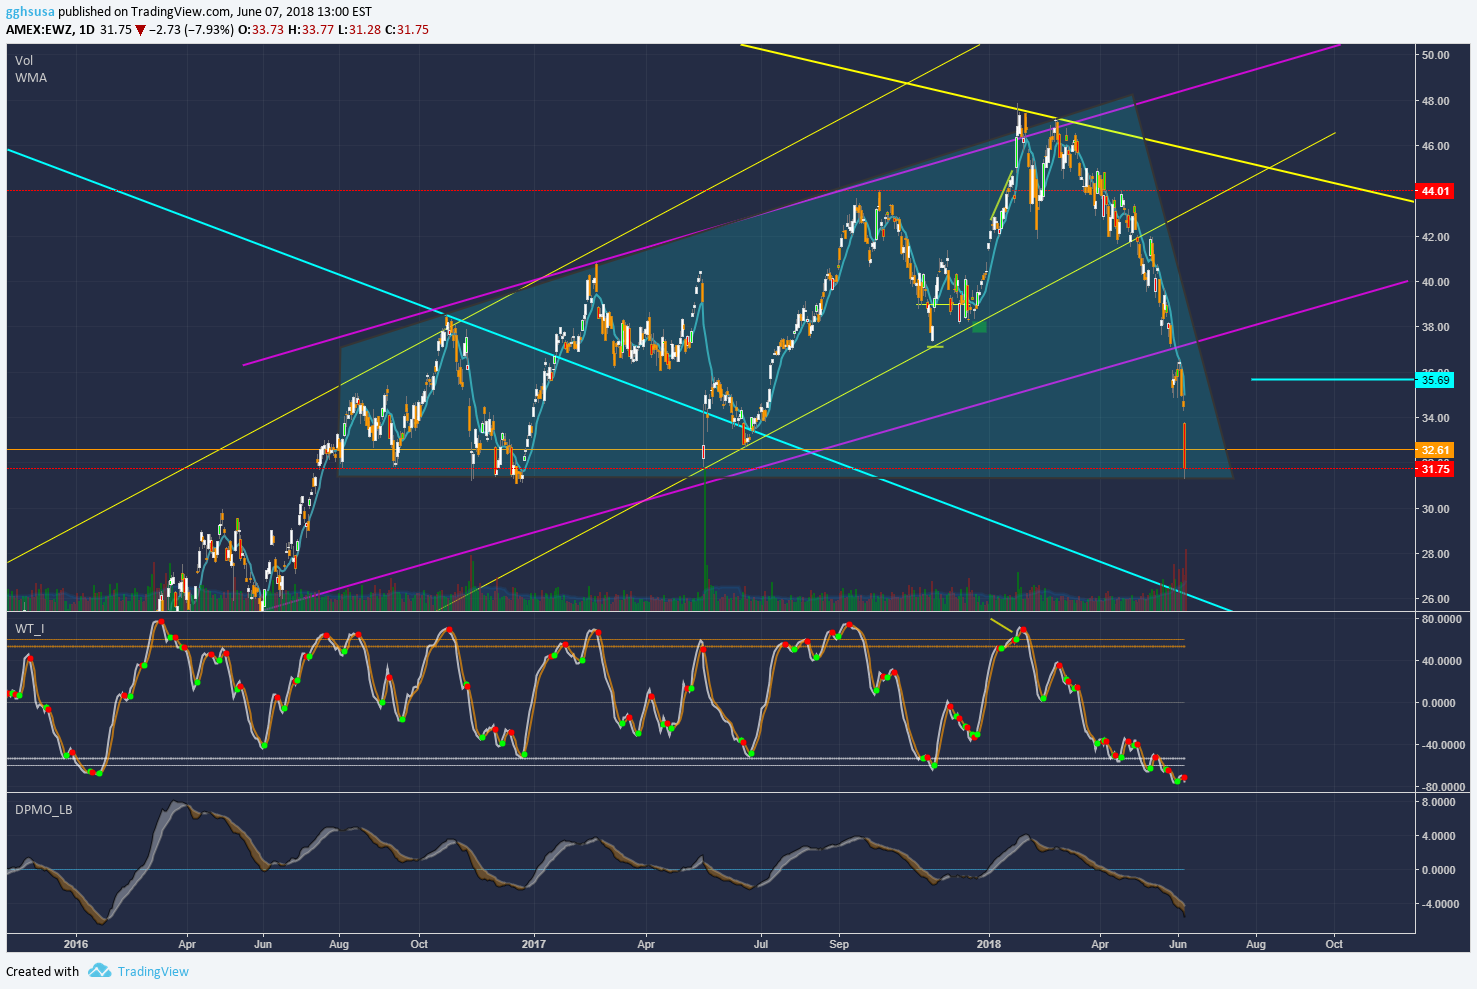
Task: Click 50.00 on the price axis
Action: pos(1435,55)
